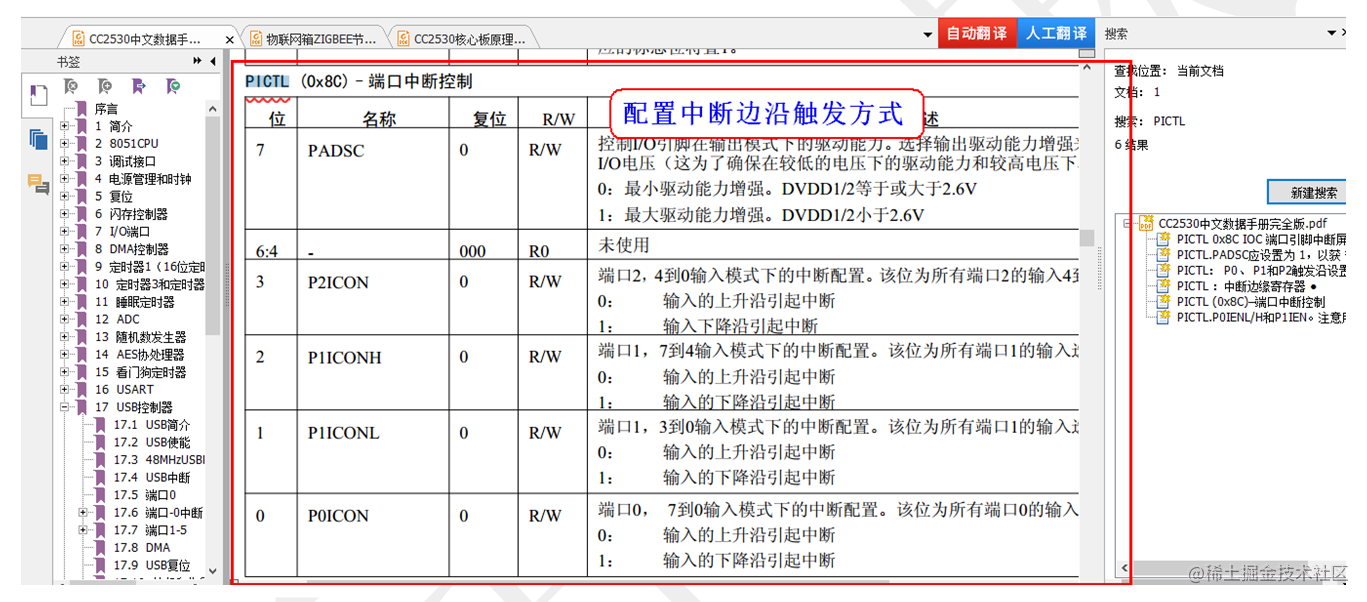Click bookmark icon beside 12 ADC
Viewport: 1367px width, 602px height.
click(x=82, y=319)
